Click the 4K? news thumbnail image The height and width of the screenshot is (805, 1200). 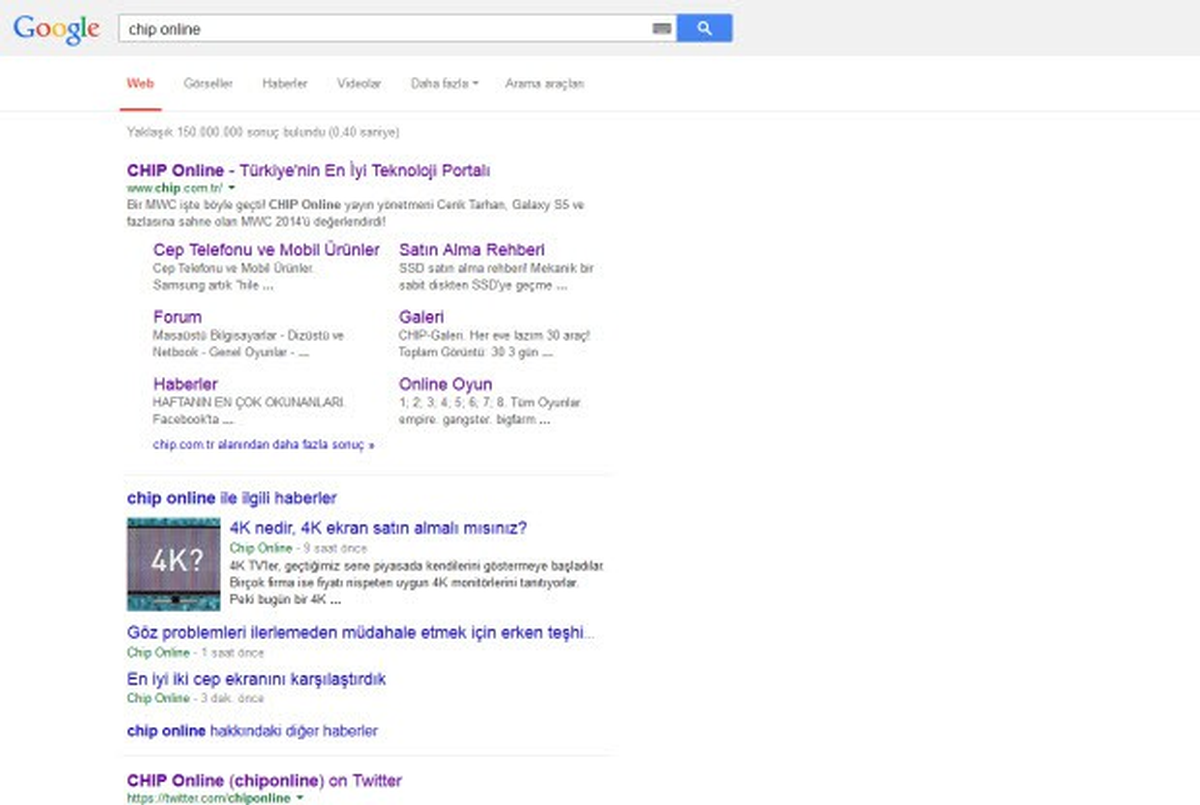tap(174, 564)
